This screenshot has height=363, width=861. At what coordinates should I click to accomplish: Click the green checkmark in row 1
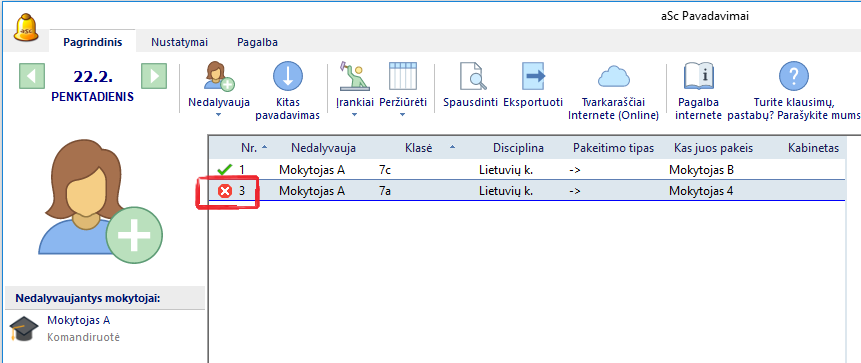(224, 170)
